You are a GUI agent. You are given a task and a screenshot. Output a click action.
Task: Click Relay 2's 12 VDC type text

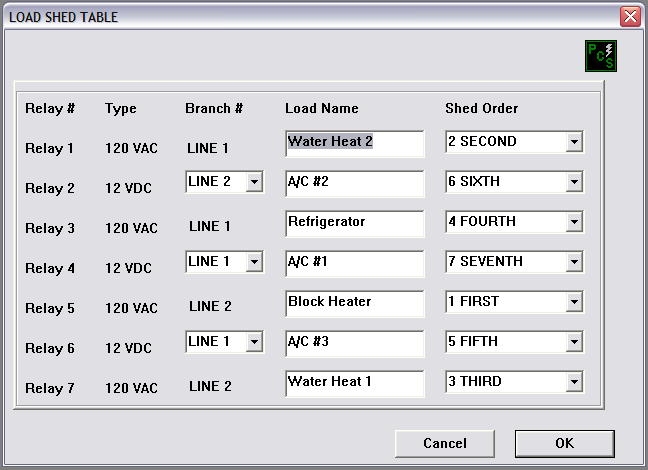pos(128,188)
